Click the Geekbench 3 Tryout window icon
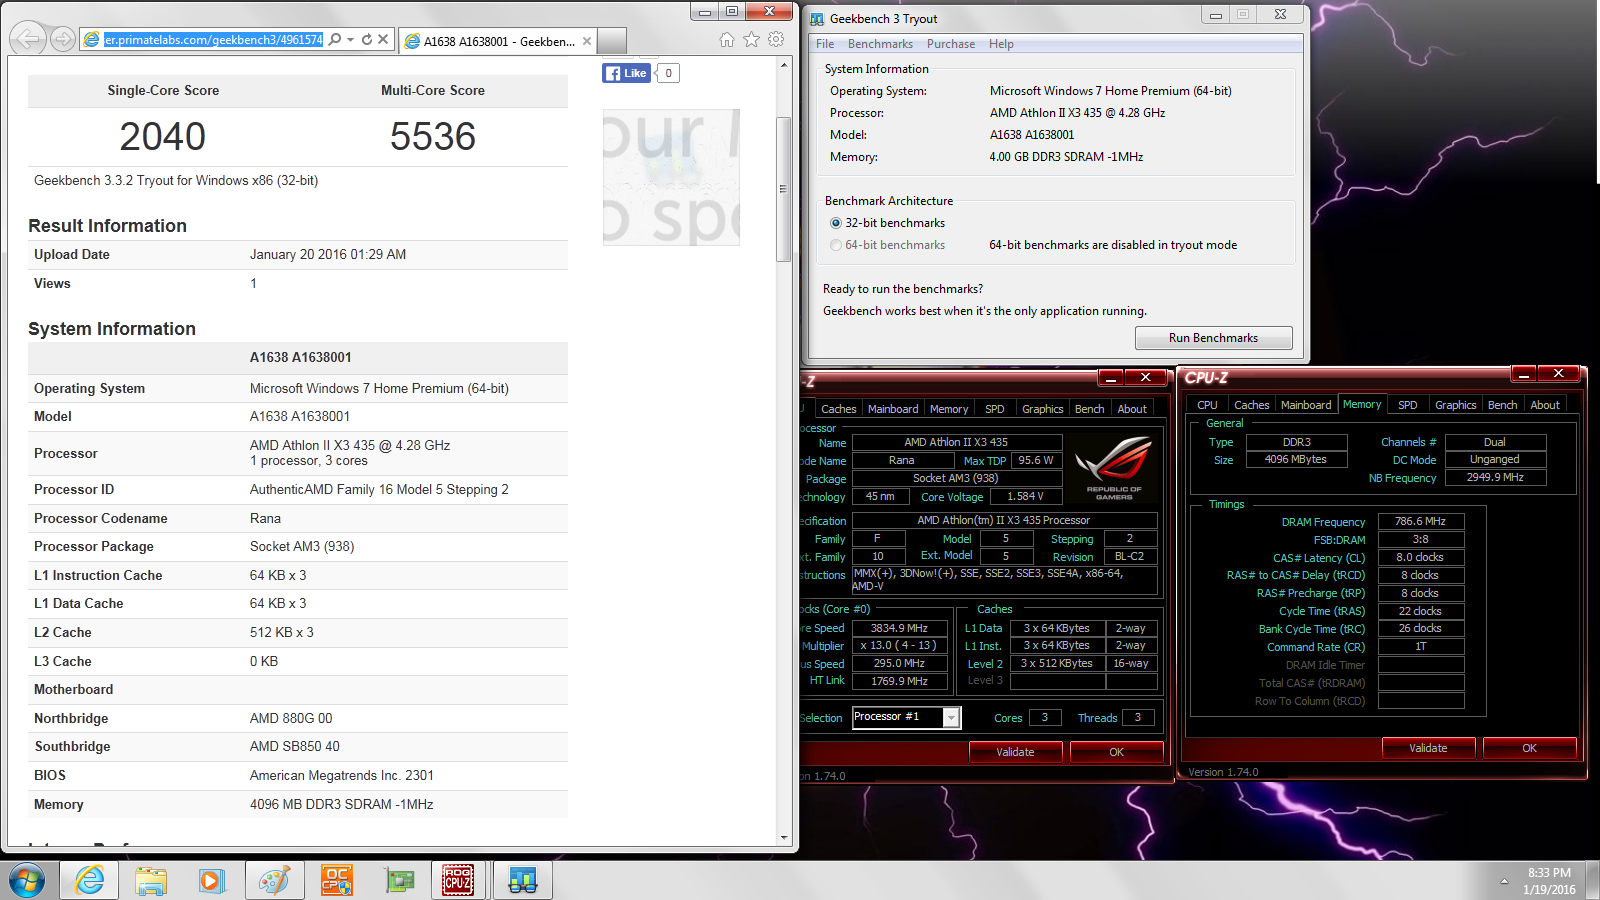1600x900 pixels. (x=817, y=19)
